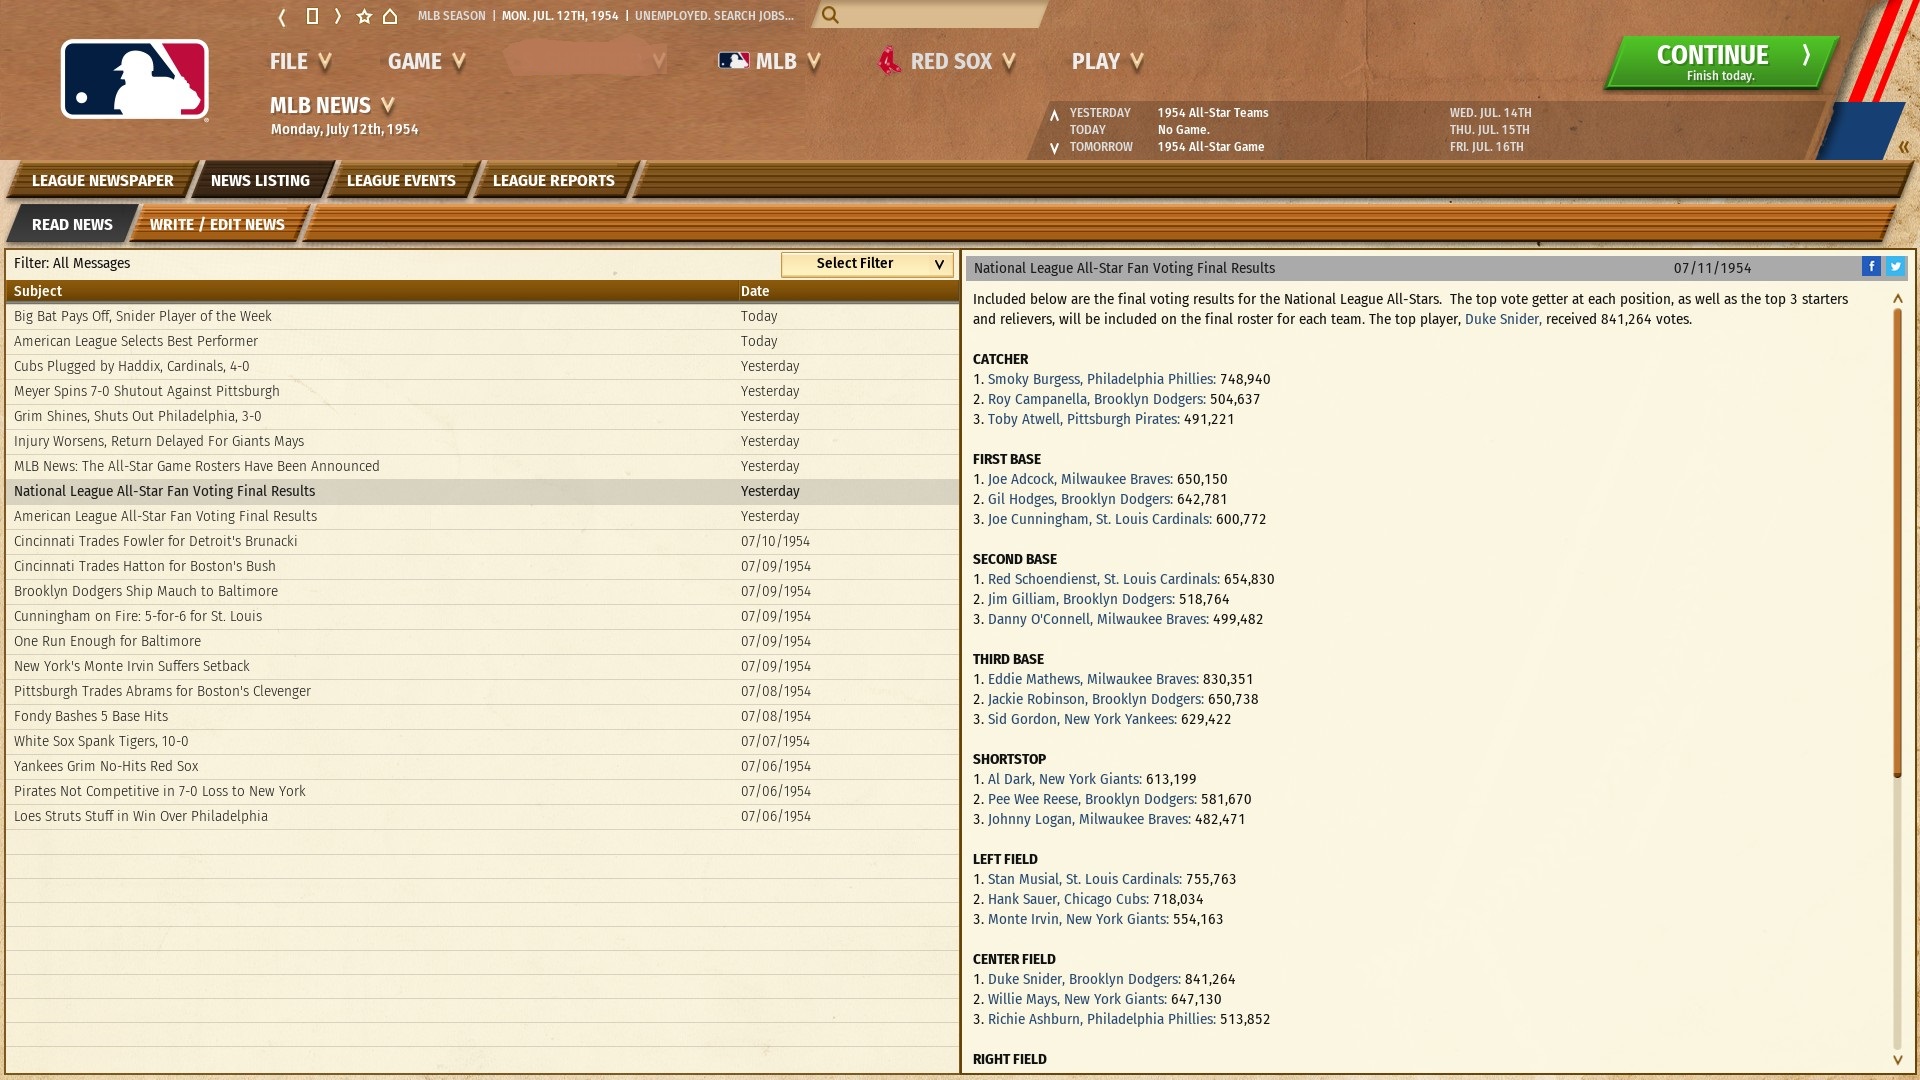Switch to the League Events tab
This screenshot has width=1920, height=1080.
point(401,180)
